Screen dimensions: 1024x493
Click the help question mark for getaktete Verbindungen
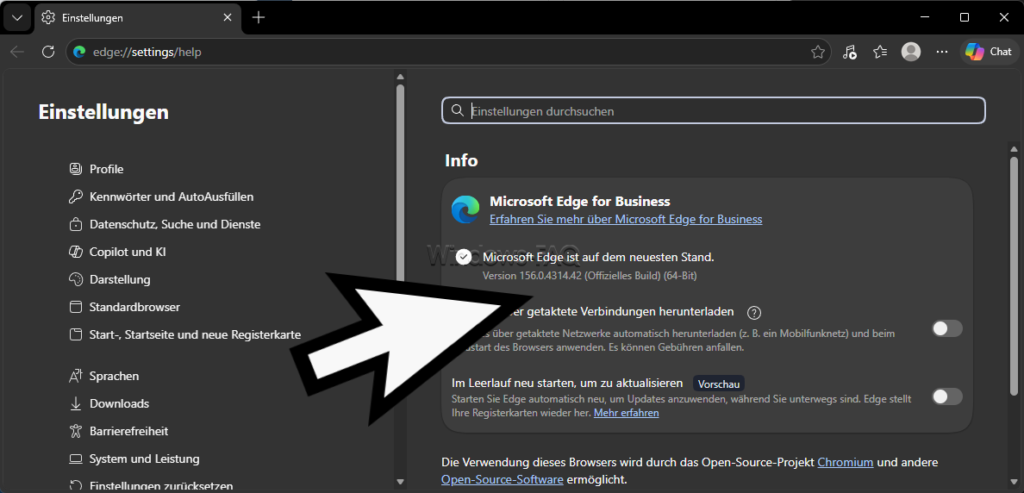754,313
